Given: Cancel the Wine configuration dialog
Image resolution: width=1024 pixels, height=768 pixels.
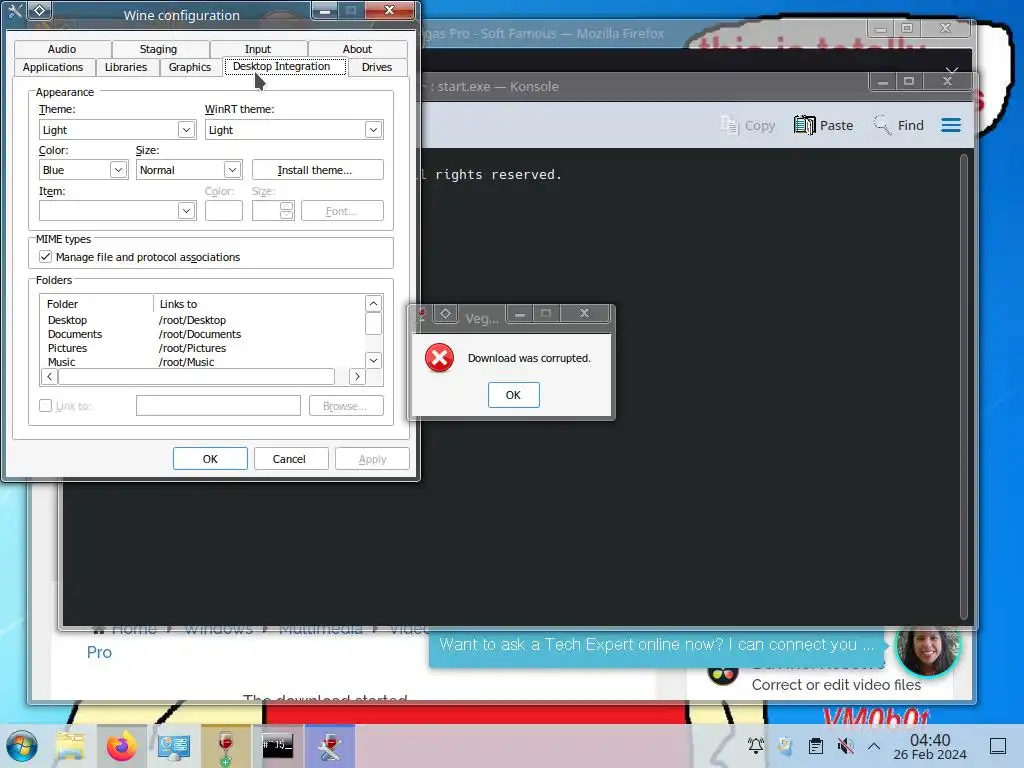Looking at the screenshot, I should (x=289, y=459).
